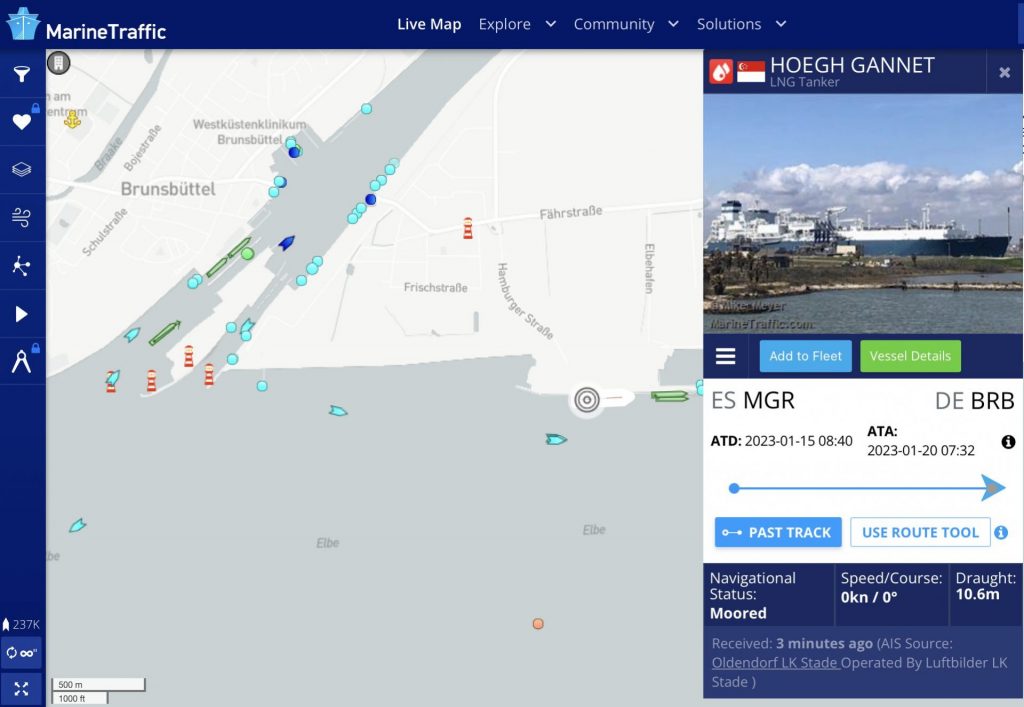Select the dark blue moving vessel arrow
Viewport: 1024px width, 707px height.
287,243
